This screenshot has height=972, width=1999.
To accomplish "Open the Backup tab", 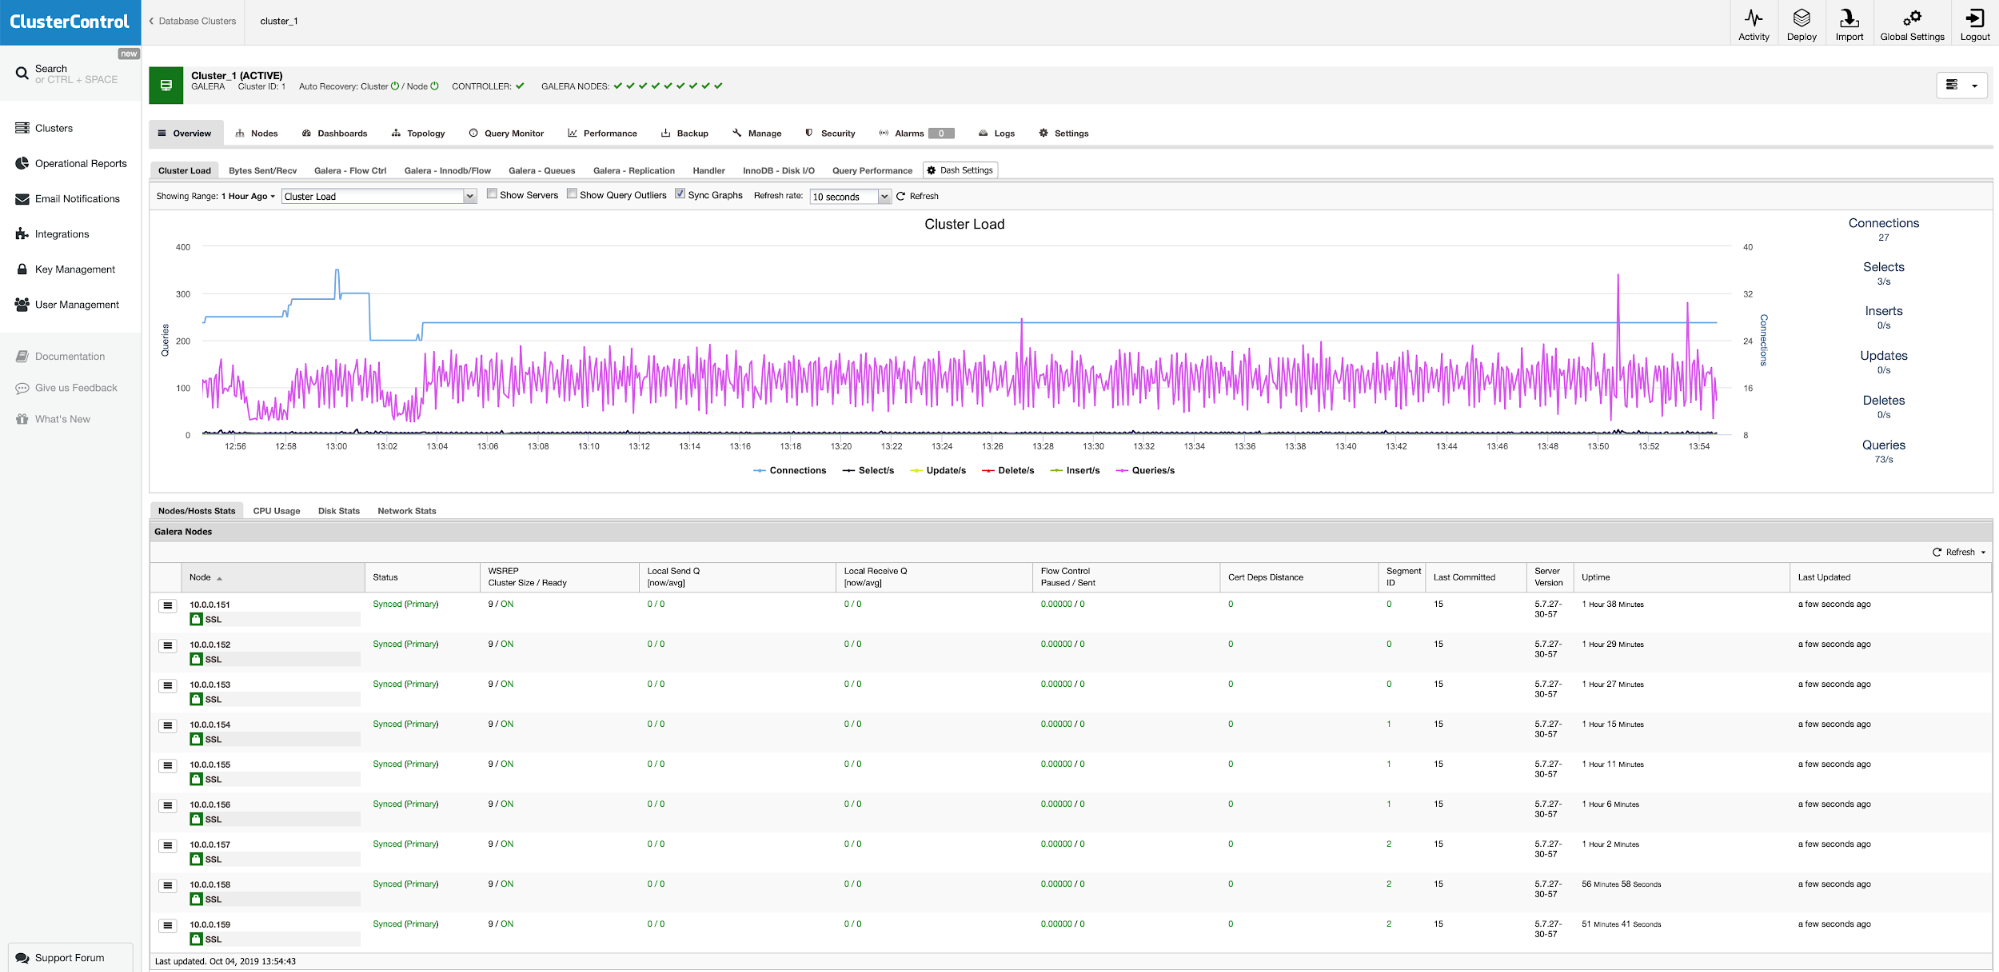I will tap(685, 133).
